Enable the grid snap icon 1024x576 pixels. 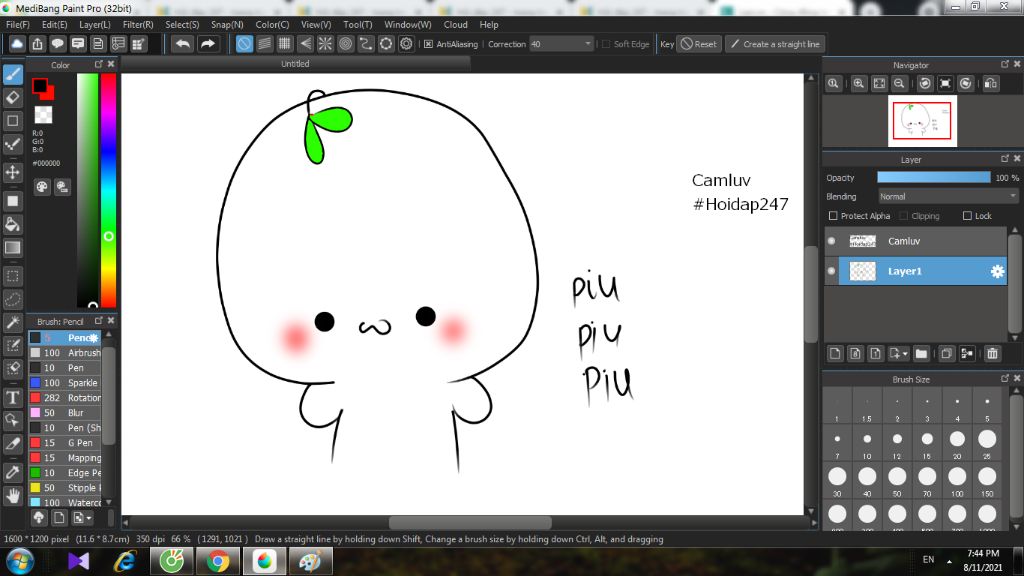tap(285, 44)
